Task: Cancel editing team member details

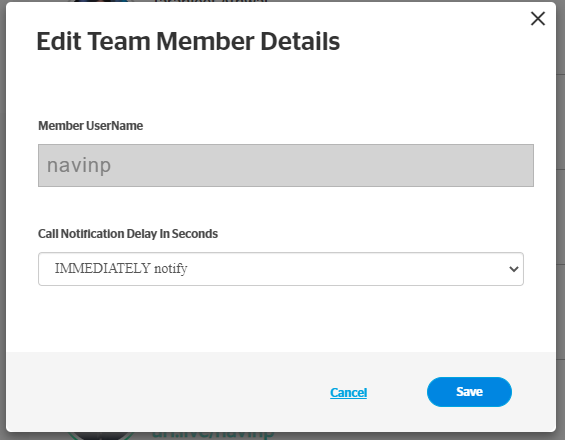Action: 348,392
